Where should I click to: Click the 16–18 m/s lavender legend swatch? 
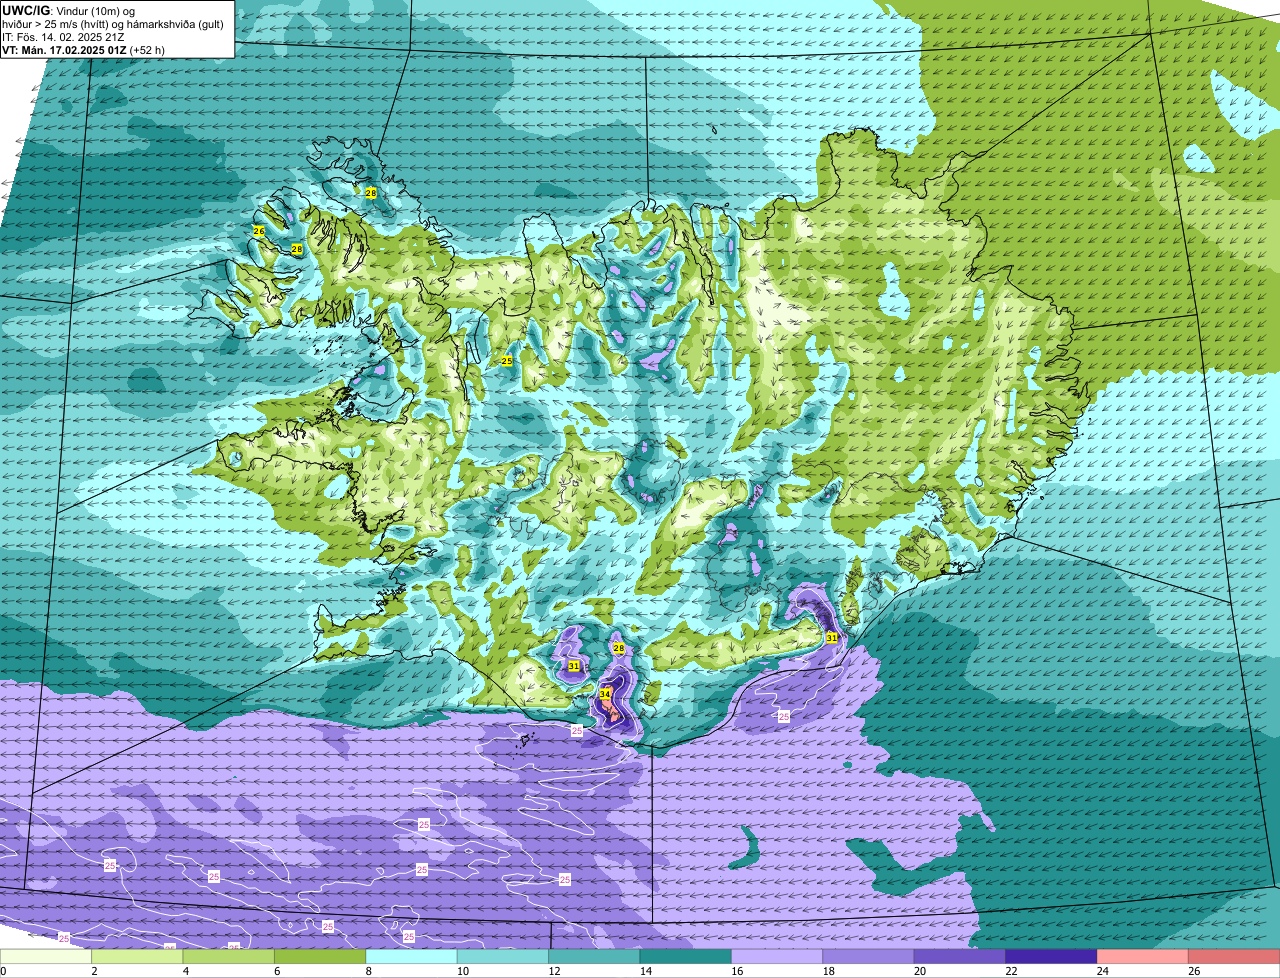(x=778, y=957)
